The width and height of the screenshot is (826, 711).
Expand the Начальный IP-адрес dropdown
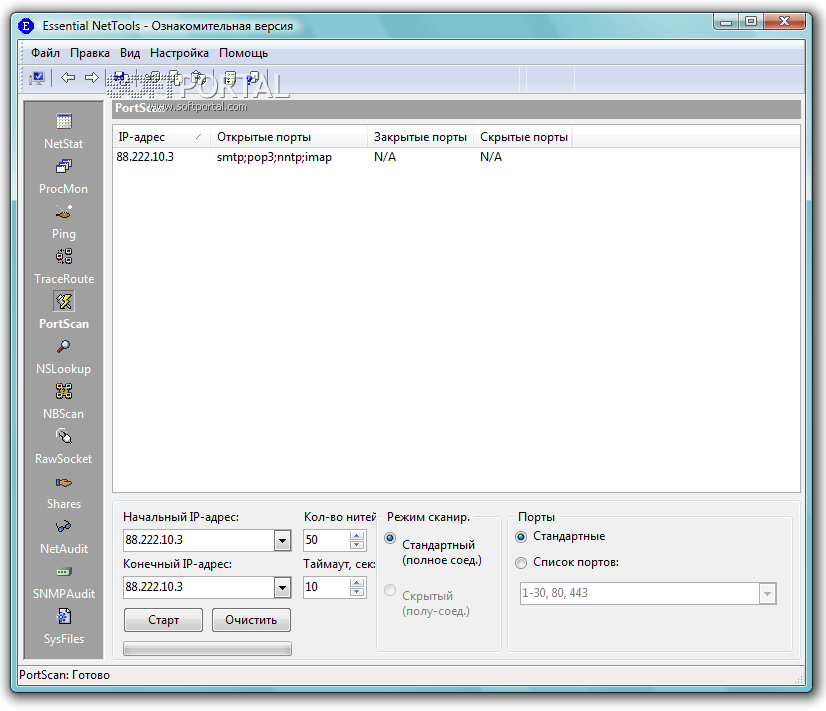pos(282,540)
